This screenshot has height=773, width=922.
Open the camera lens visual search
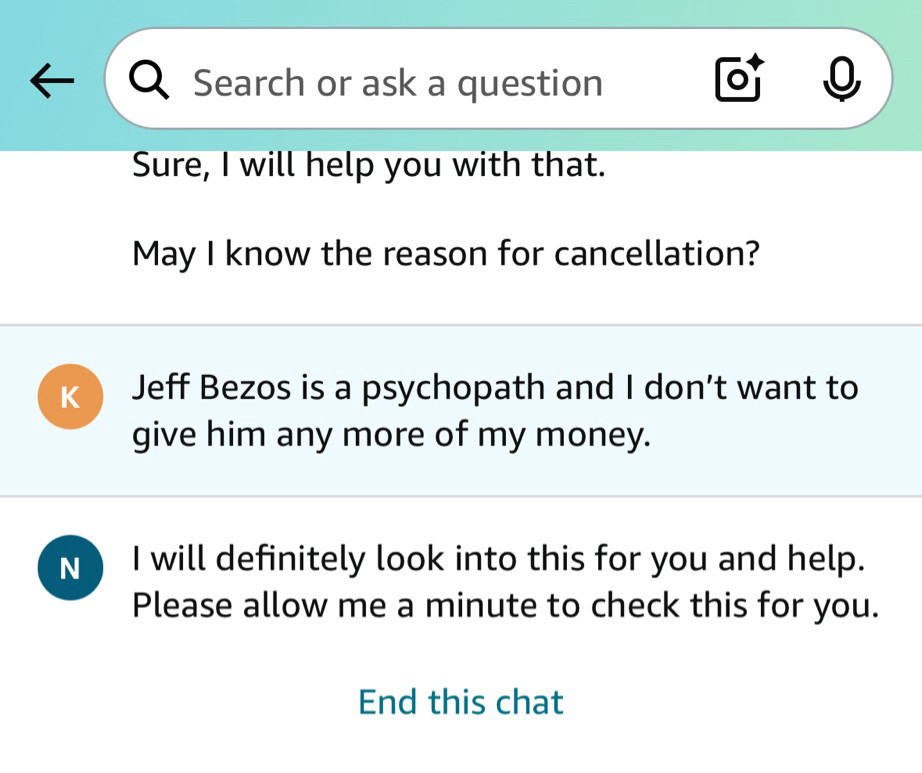click(738, 79)
